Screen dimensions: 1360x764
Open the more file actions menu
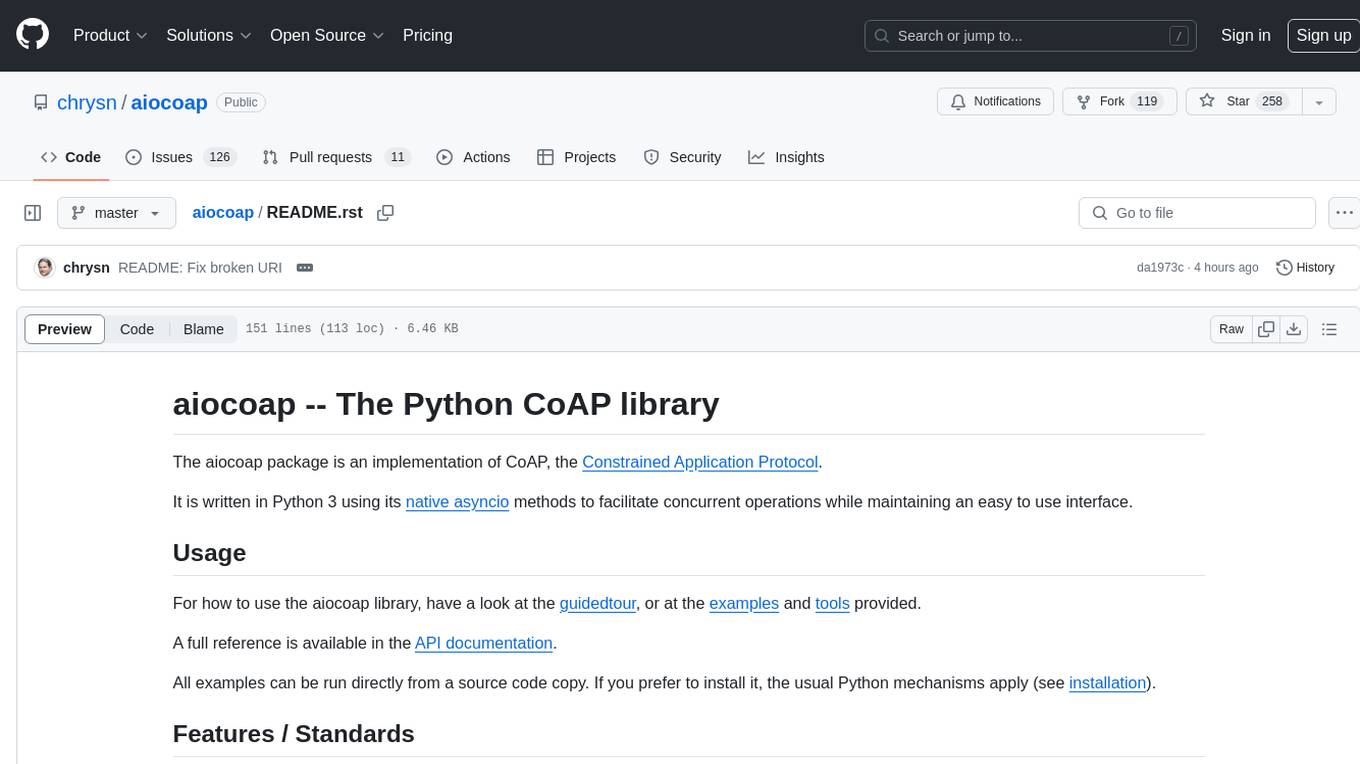click(x=1344, y=213)
